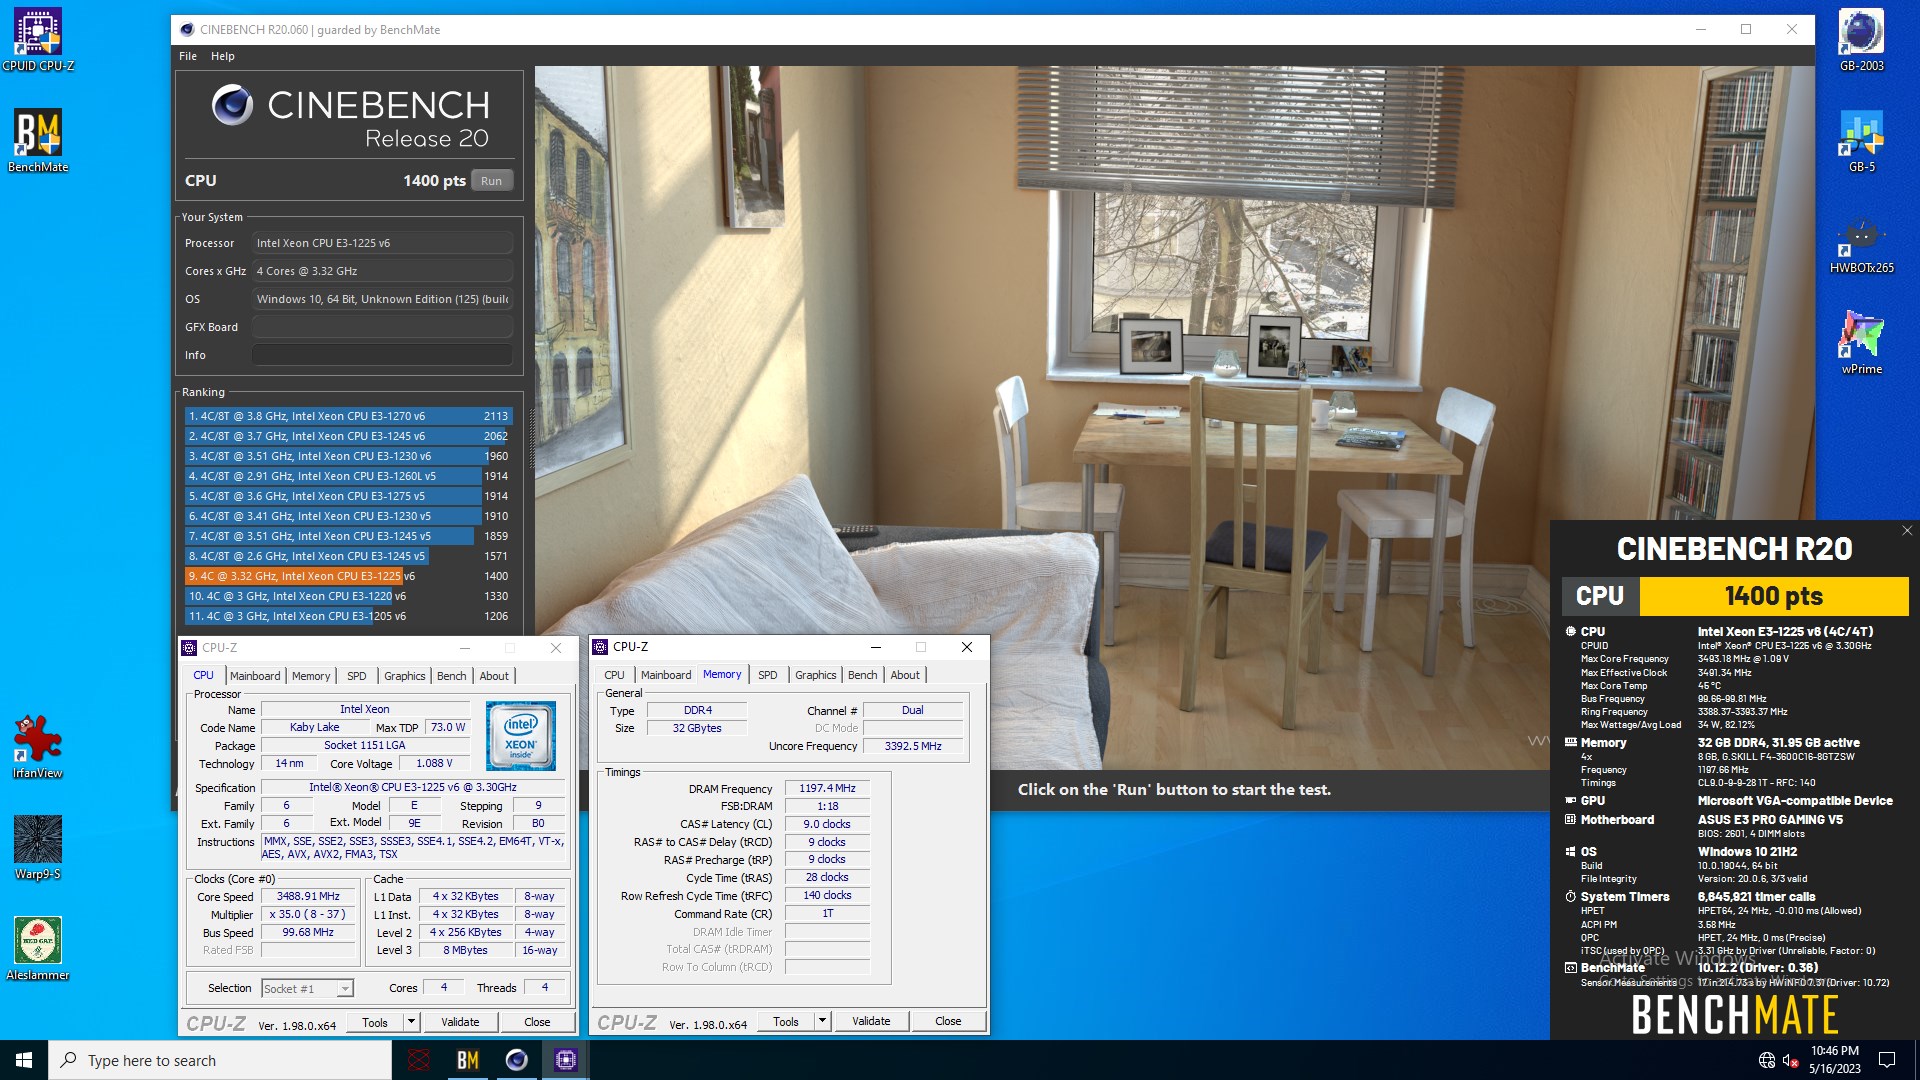Open the GB-2003 desktop shortcut
This screenshot has width=1920, height=1080.
[1861, 40]
